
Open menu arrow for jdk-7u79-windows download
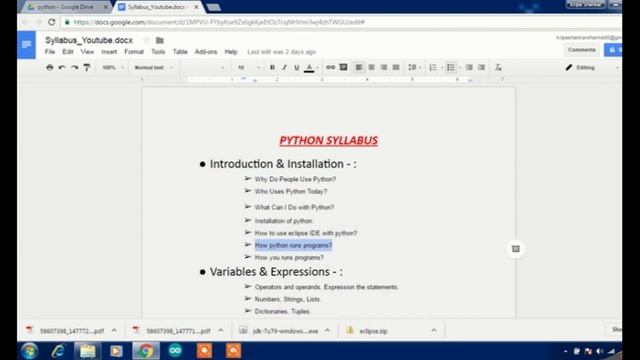327,331
